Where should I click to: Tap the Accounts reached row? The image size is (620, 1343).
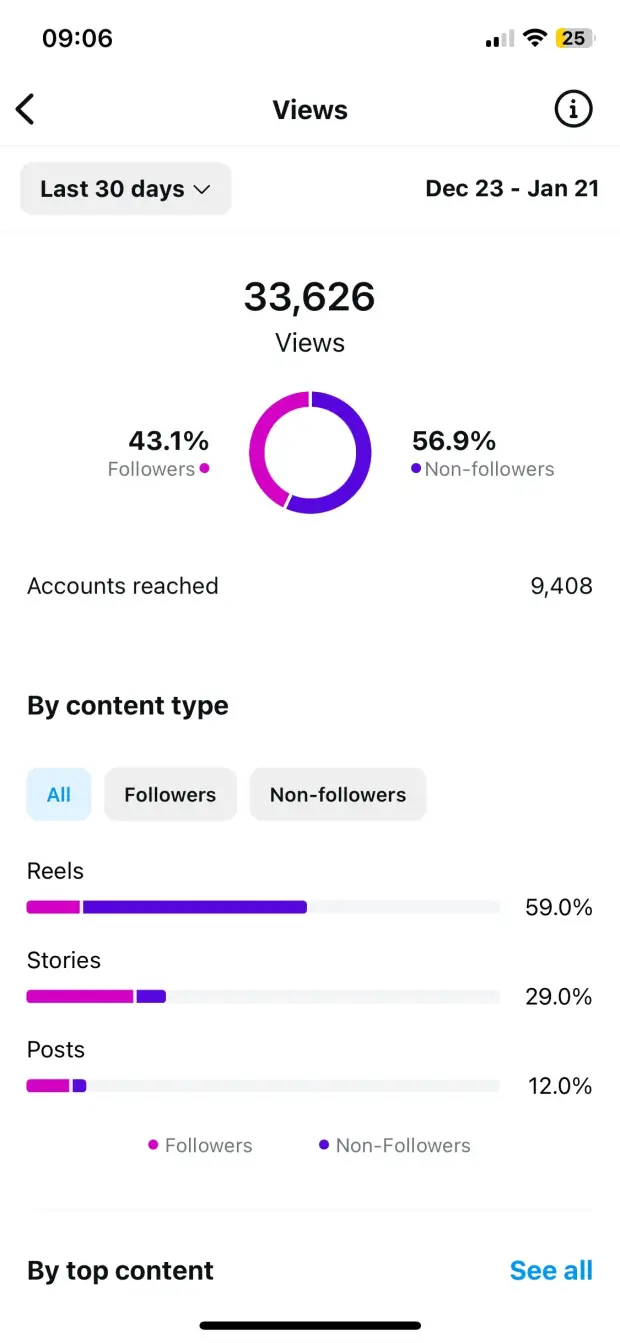point(310,586)
